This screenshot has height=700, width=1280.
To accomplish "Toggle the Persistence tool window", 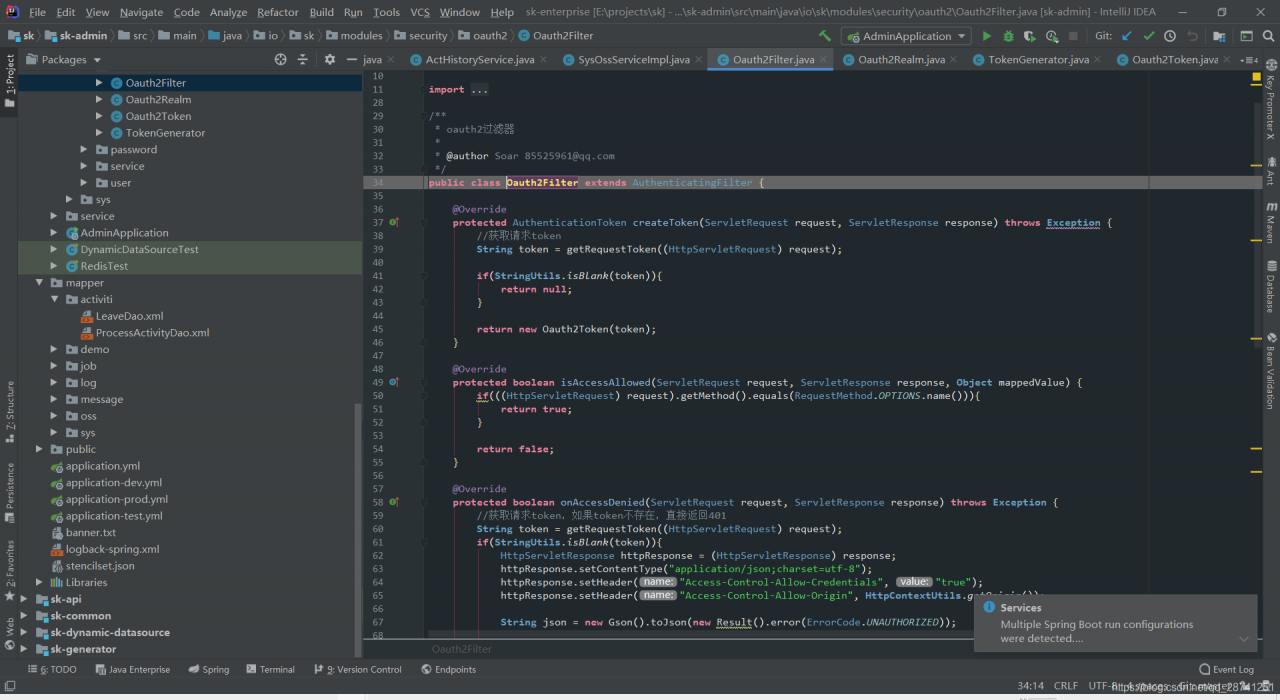I will pyautogui.click(x=9, y=492).
